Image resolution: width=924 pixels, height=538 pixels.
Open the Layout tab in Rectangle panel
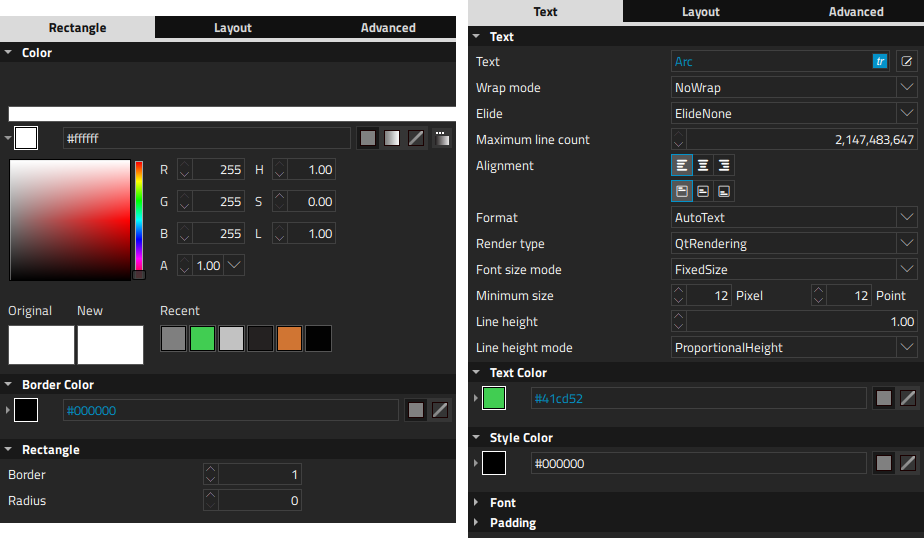click(233, 28)
